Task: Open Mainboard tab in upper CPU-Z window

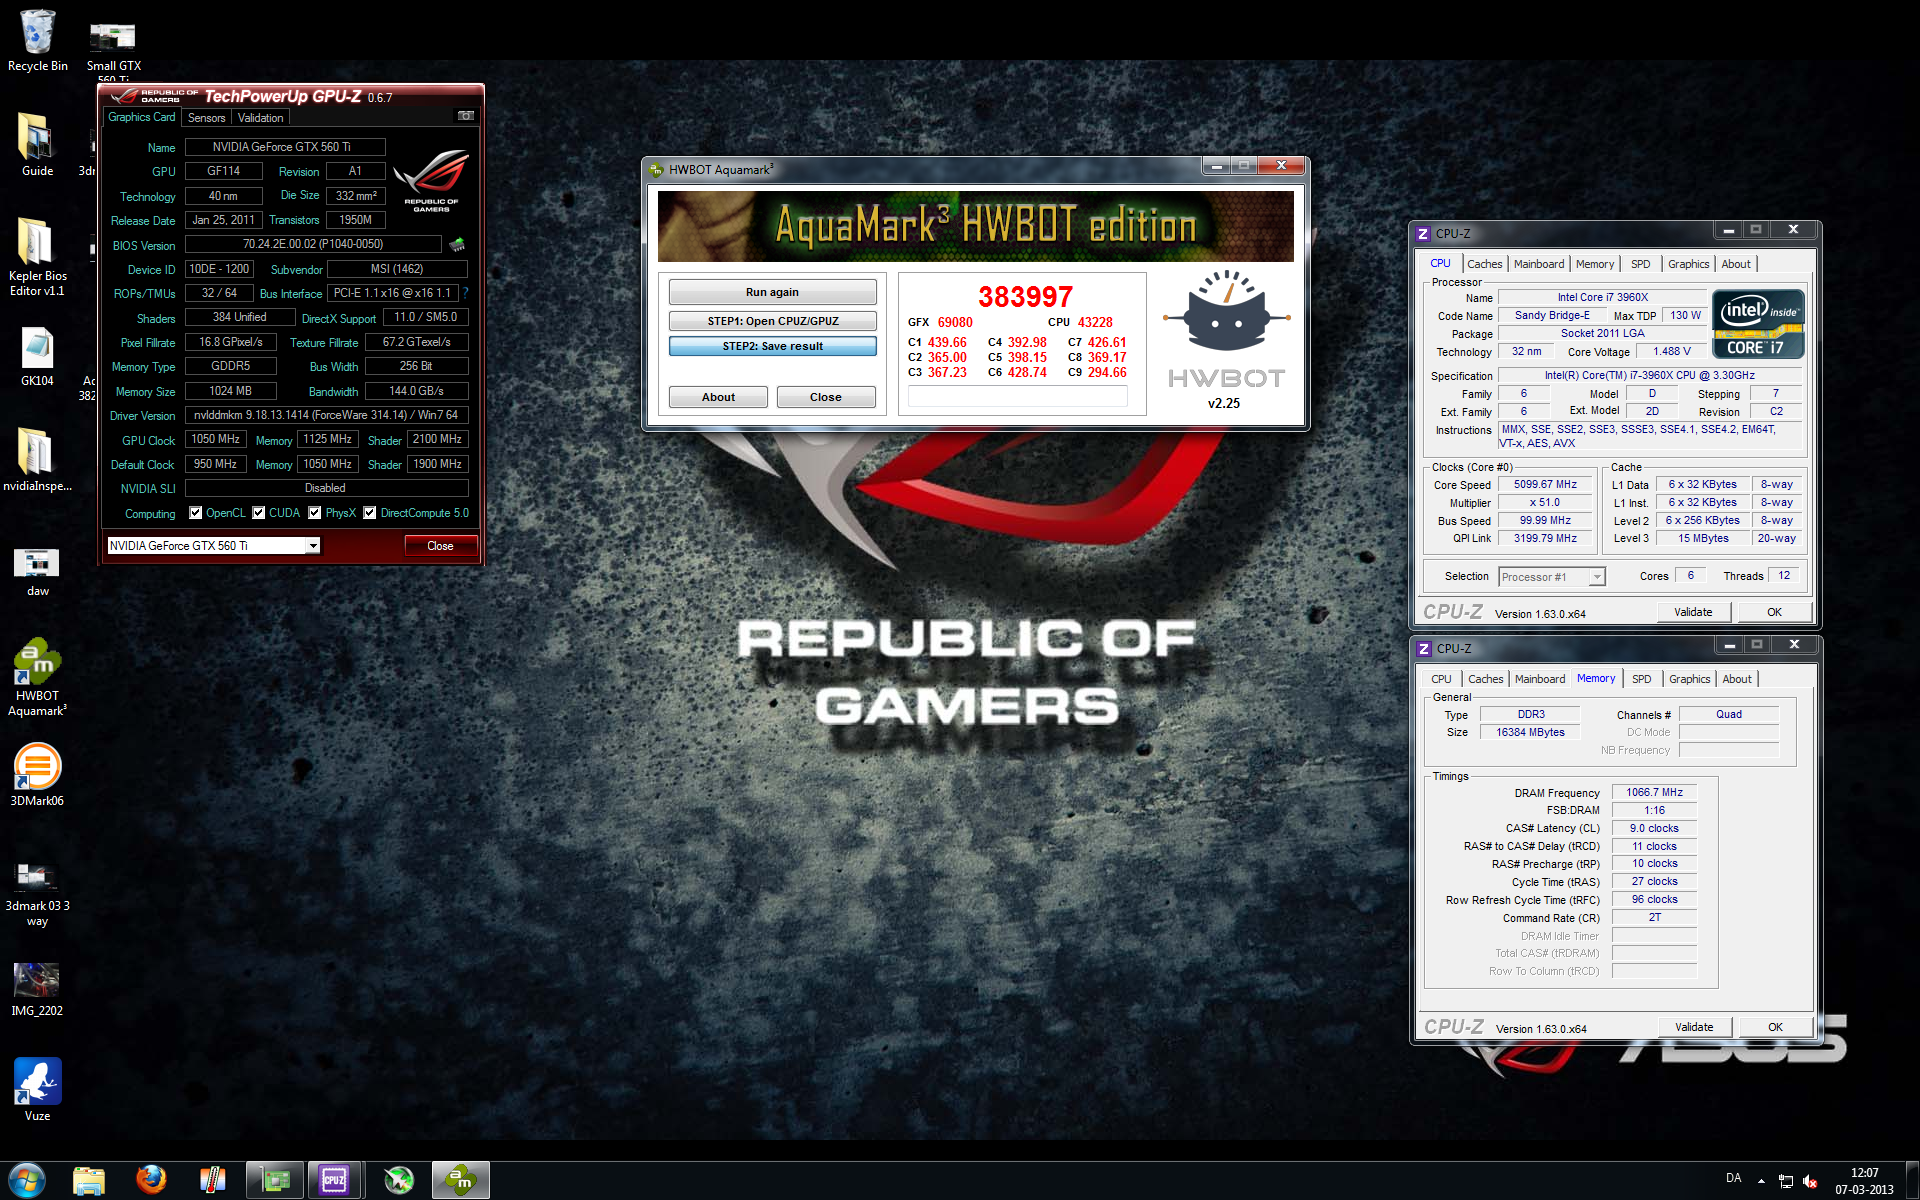Action: click(1539, 264)
